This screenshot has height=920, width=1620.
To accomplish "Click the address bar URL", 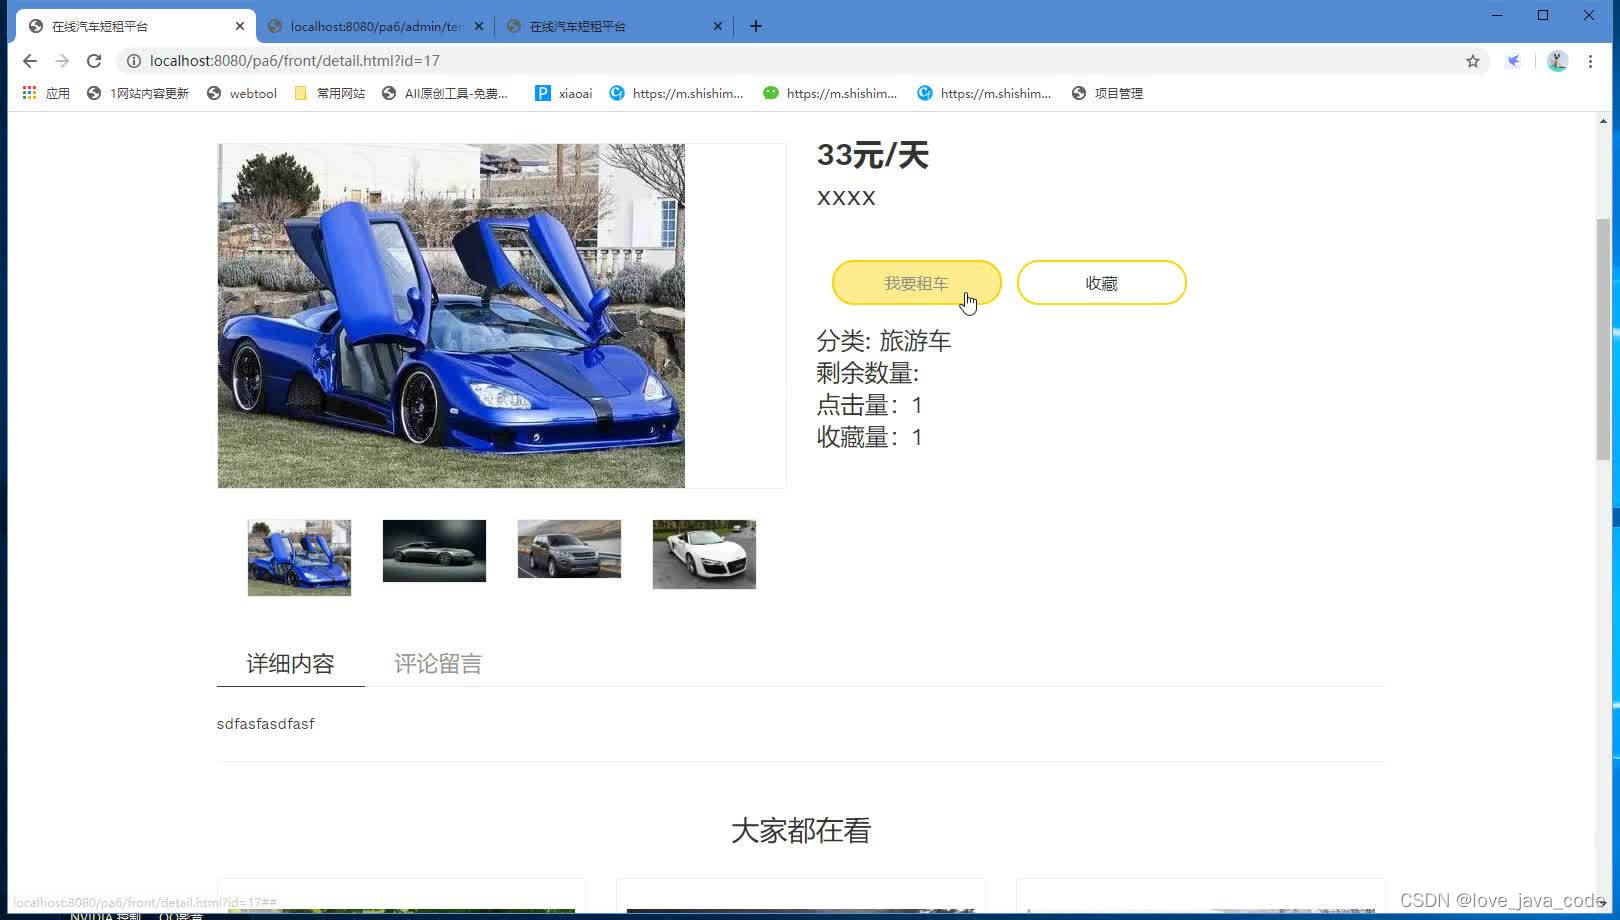I will (295, 61).
